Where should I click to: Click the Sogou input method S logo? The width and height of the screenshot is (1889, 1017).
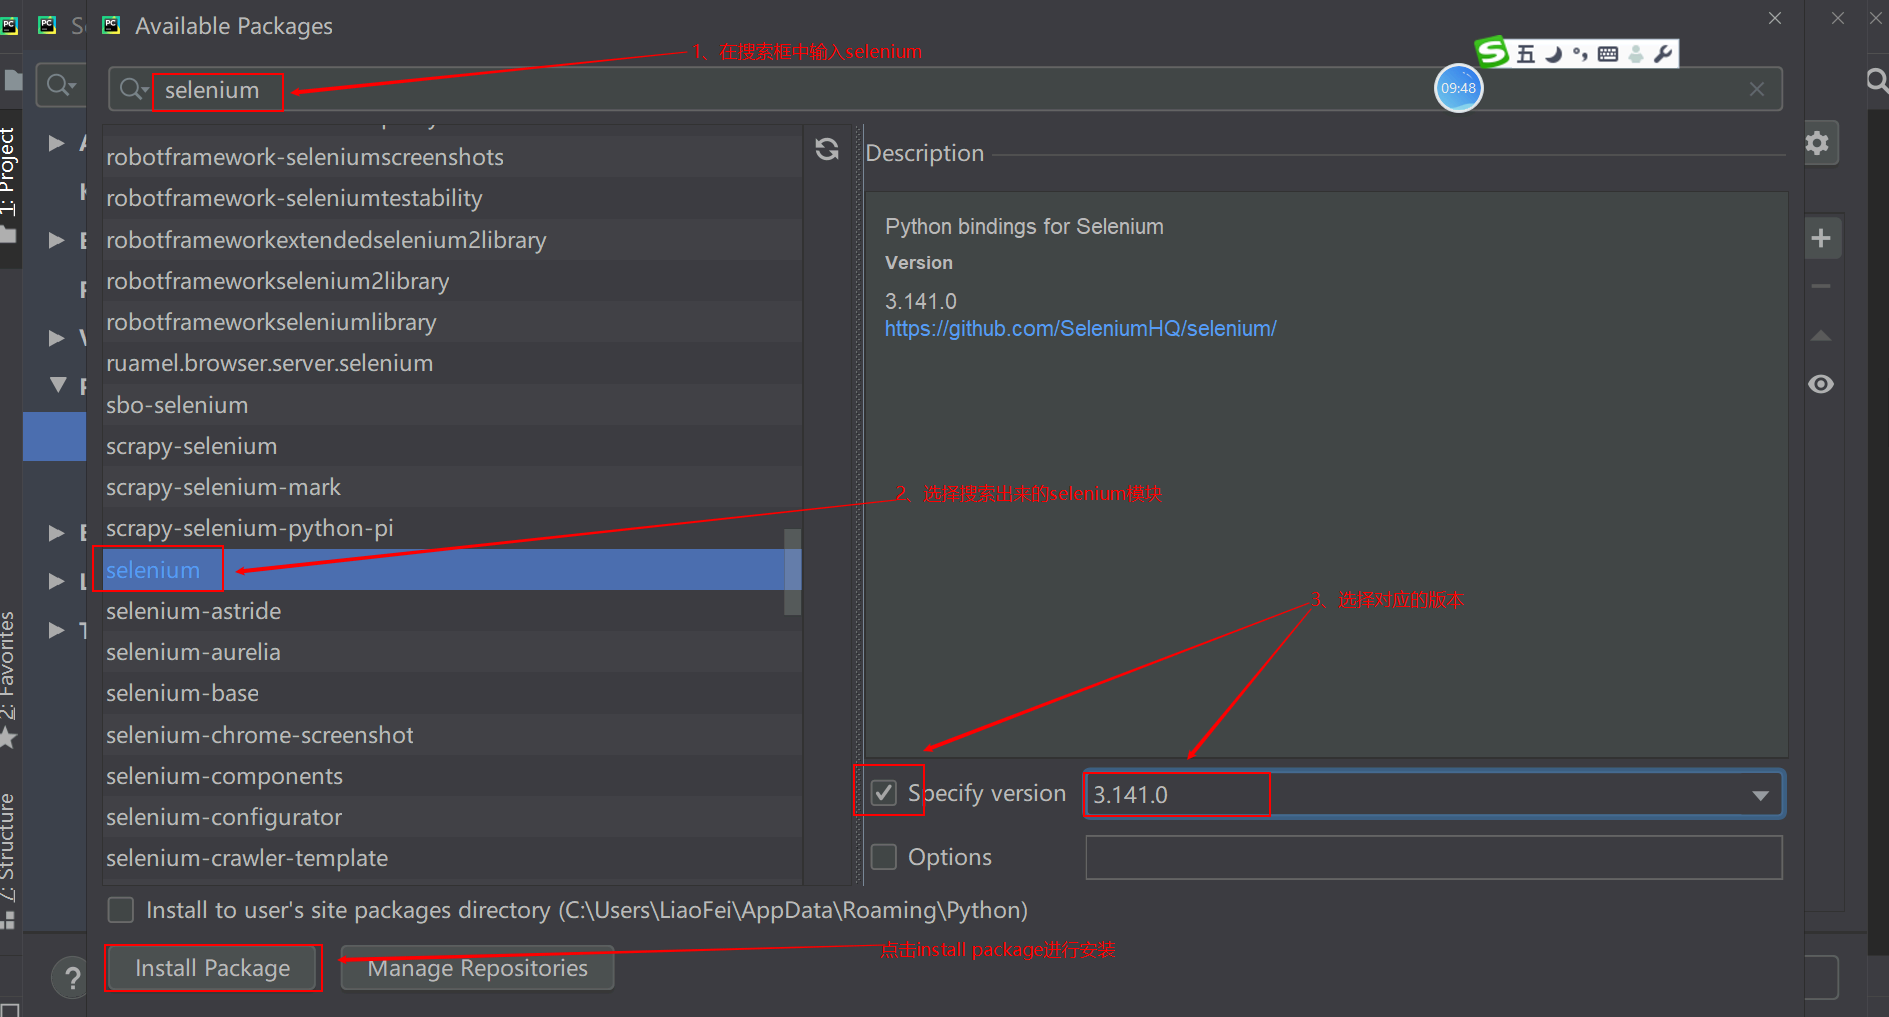tap(1493, 51)
